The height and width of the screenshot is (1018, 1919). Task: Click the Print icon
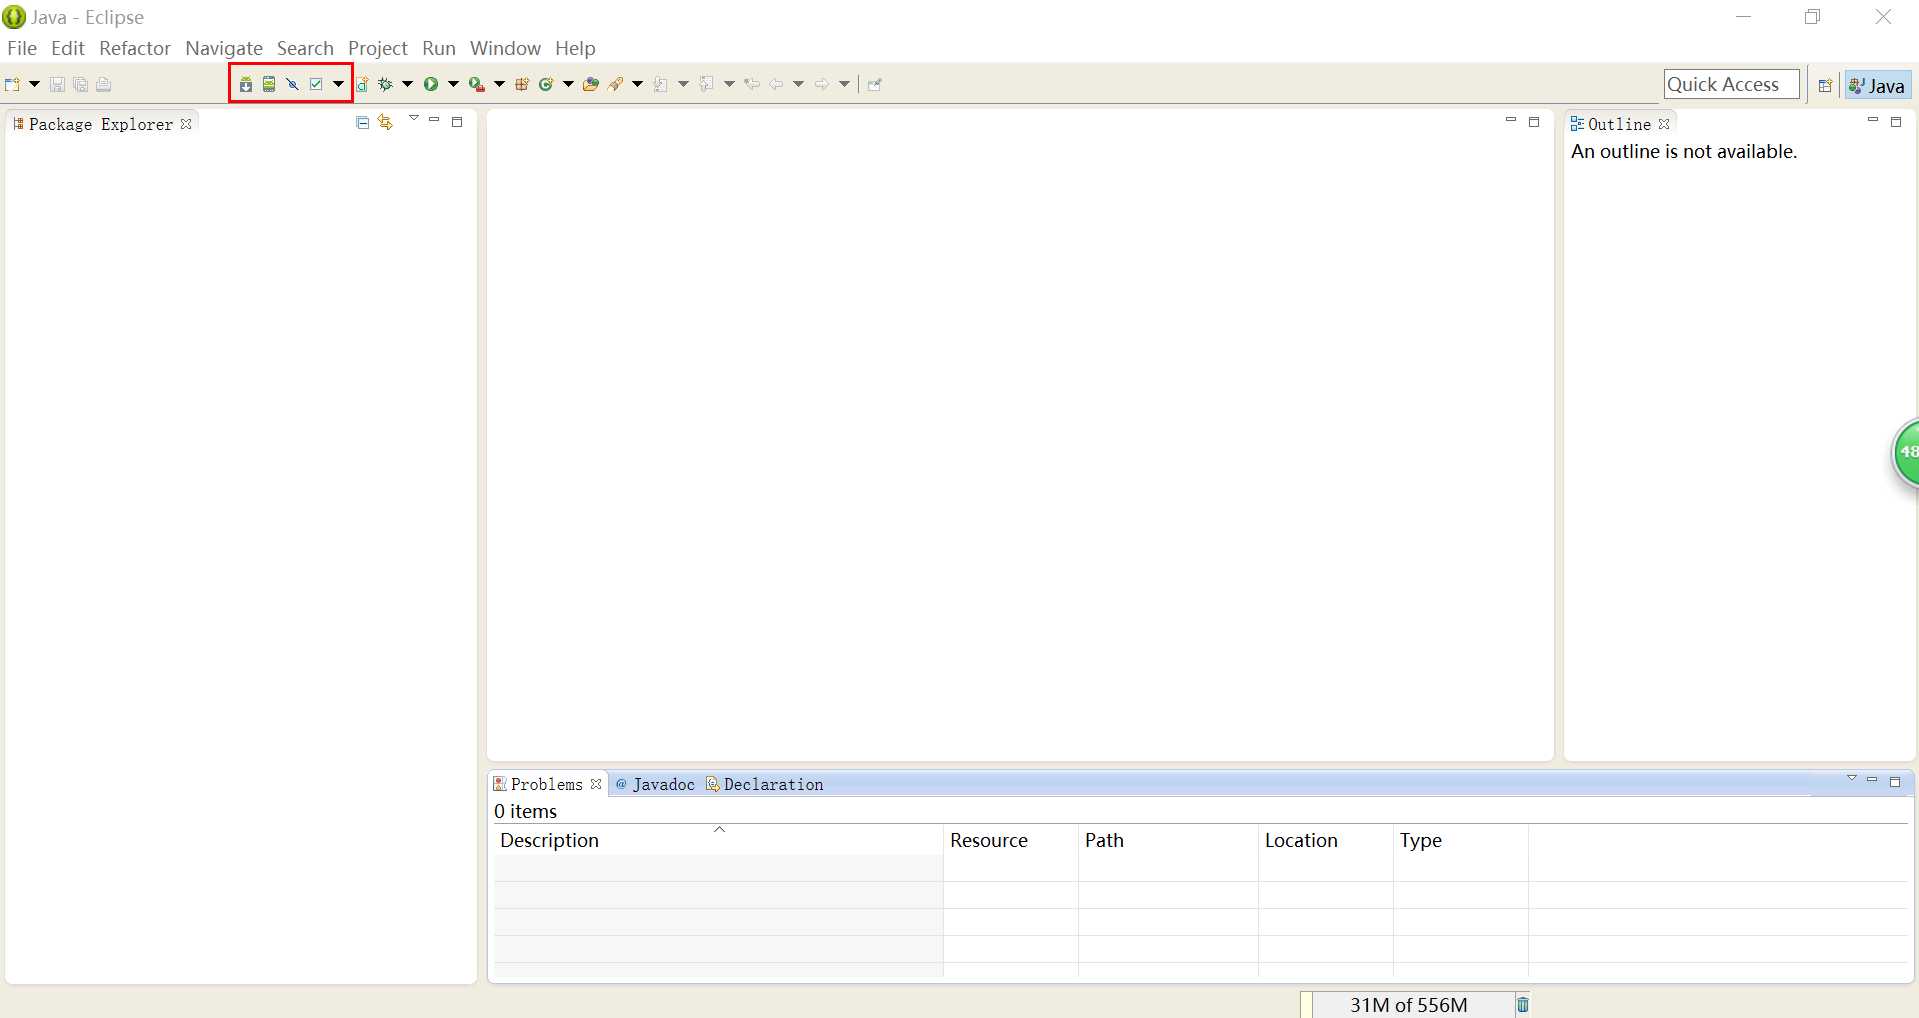[x=103, y=84]
